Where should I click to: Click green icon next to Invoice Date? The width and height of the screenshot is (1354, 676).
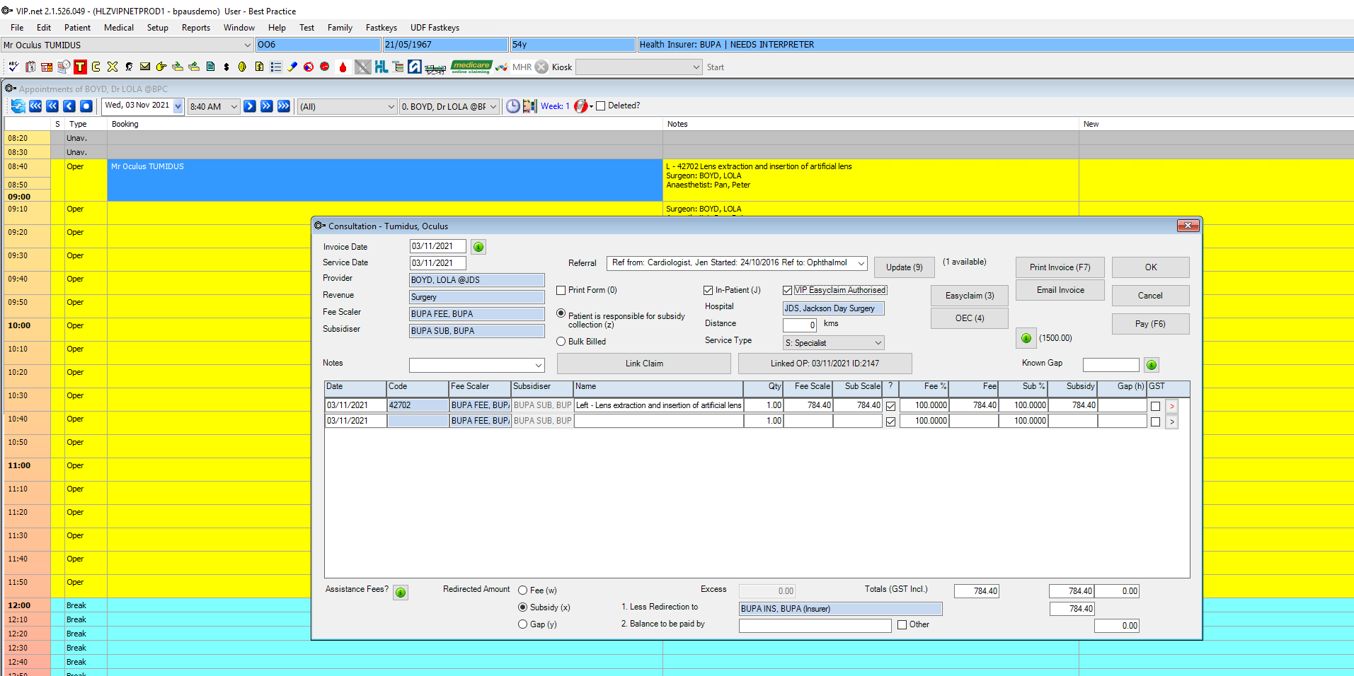(x=478, y=247)
